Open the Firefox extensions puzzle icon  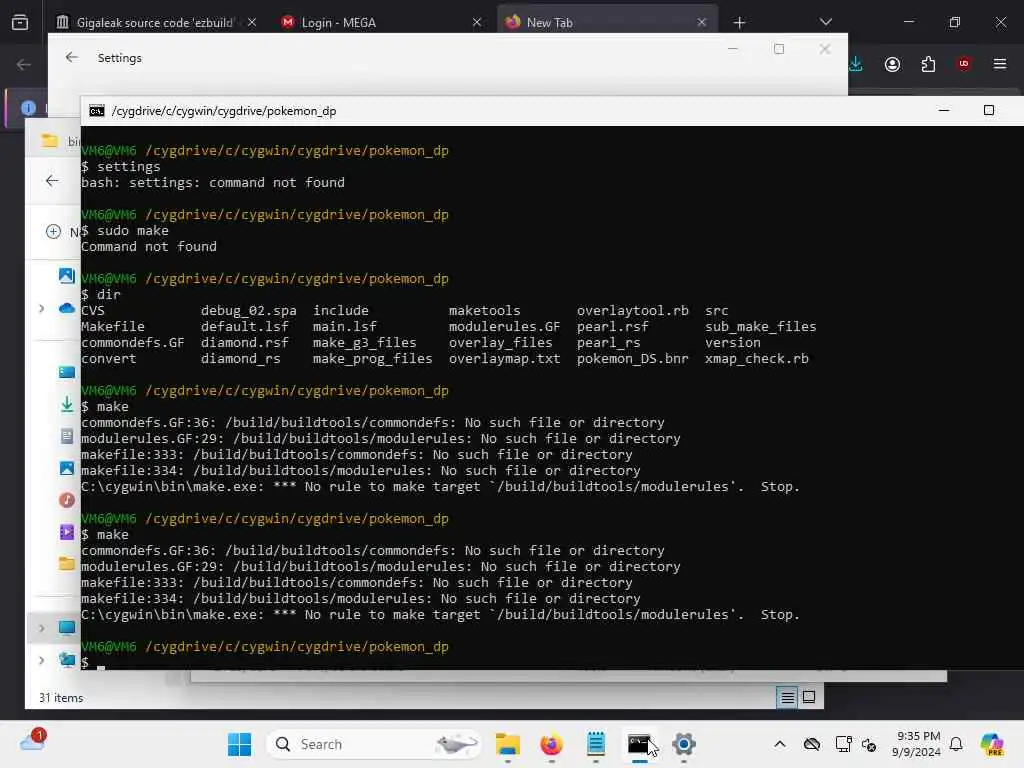928,64
